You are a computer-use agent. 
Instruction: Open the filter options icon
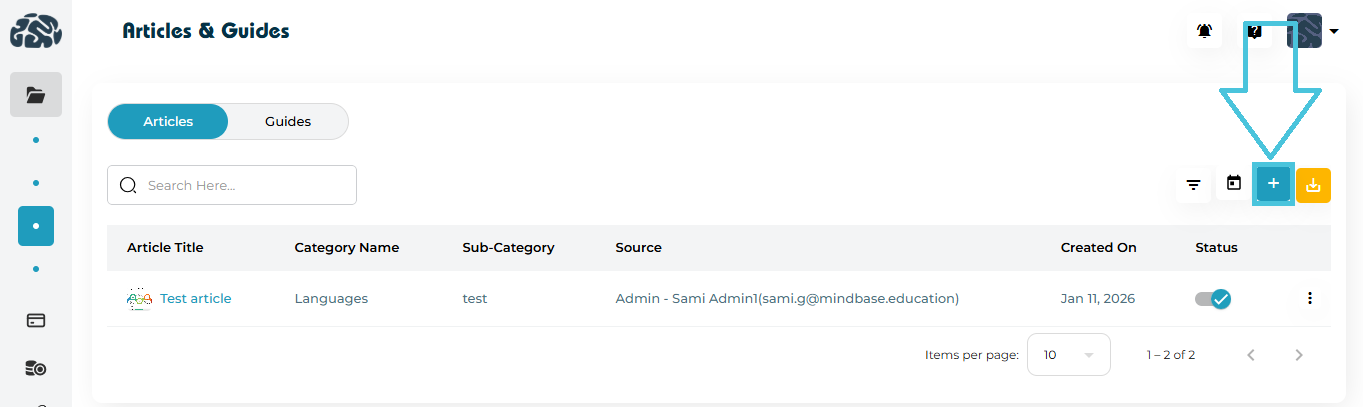tap(1193, 185)
